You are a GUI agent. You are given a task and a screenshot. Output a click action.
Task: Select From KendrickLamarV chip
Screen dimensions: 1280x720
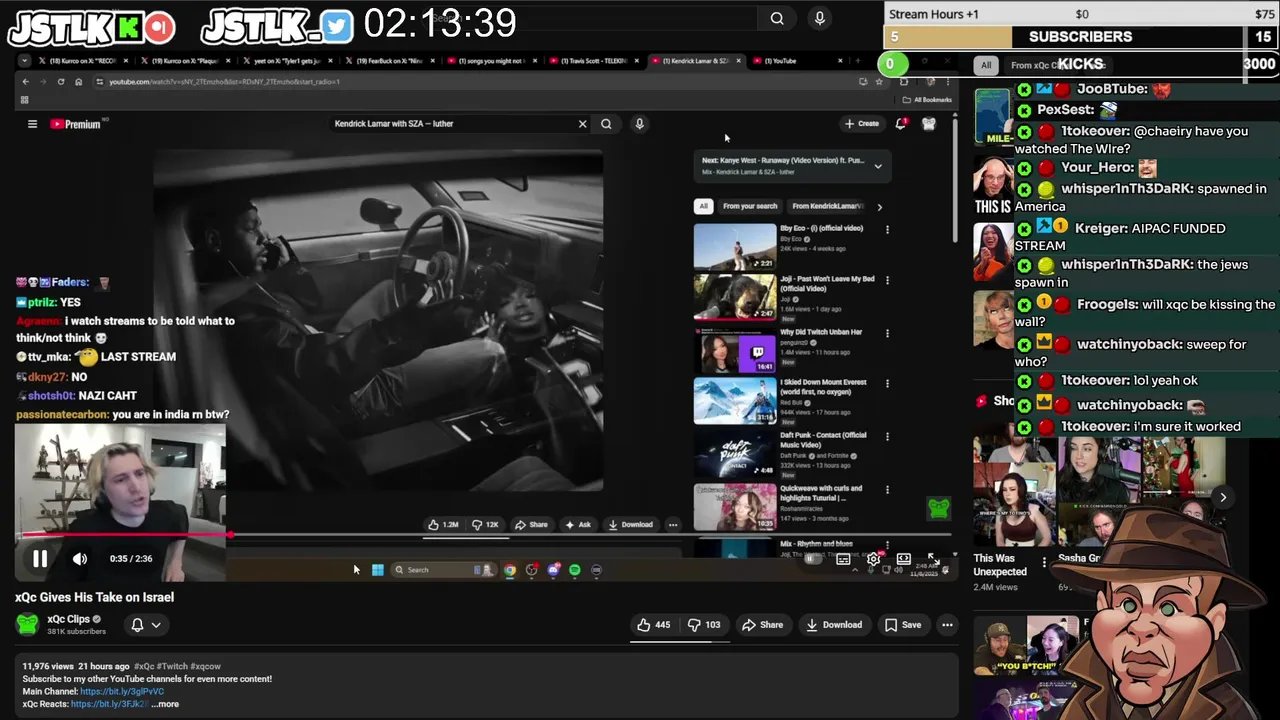(827, 206)
